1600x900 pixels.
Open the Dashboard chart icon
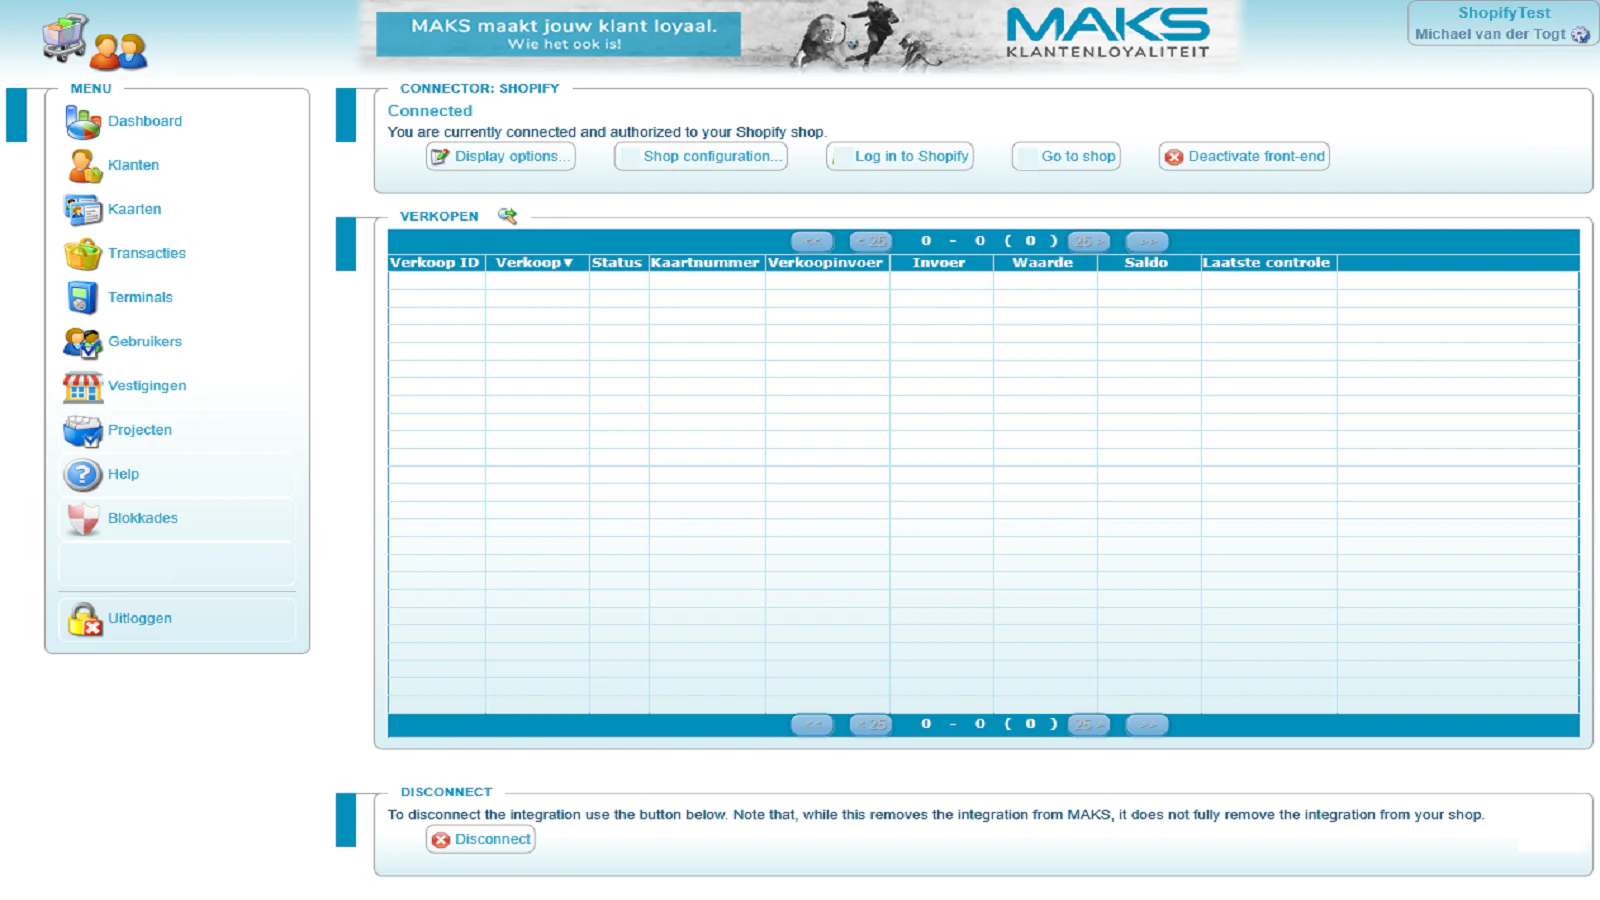pyautogui.click(x=83, y=122)
